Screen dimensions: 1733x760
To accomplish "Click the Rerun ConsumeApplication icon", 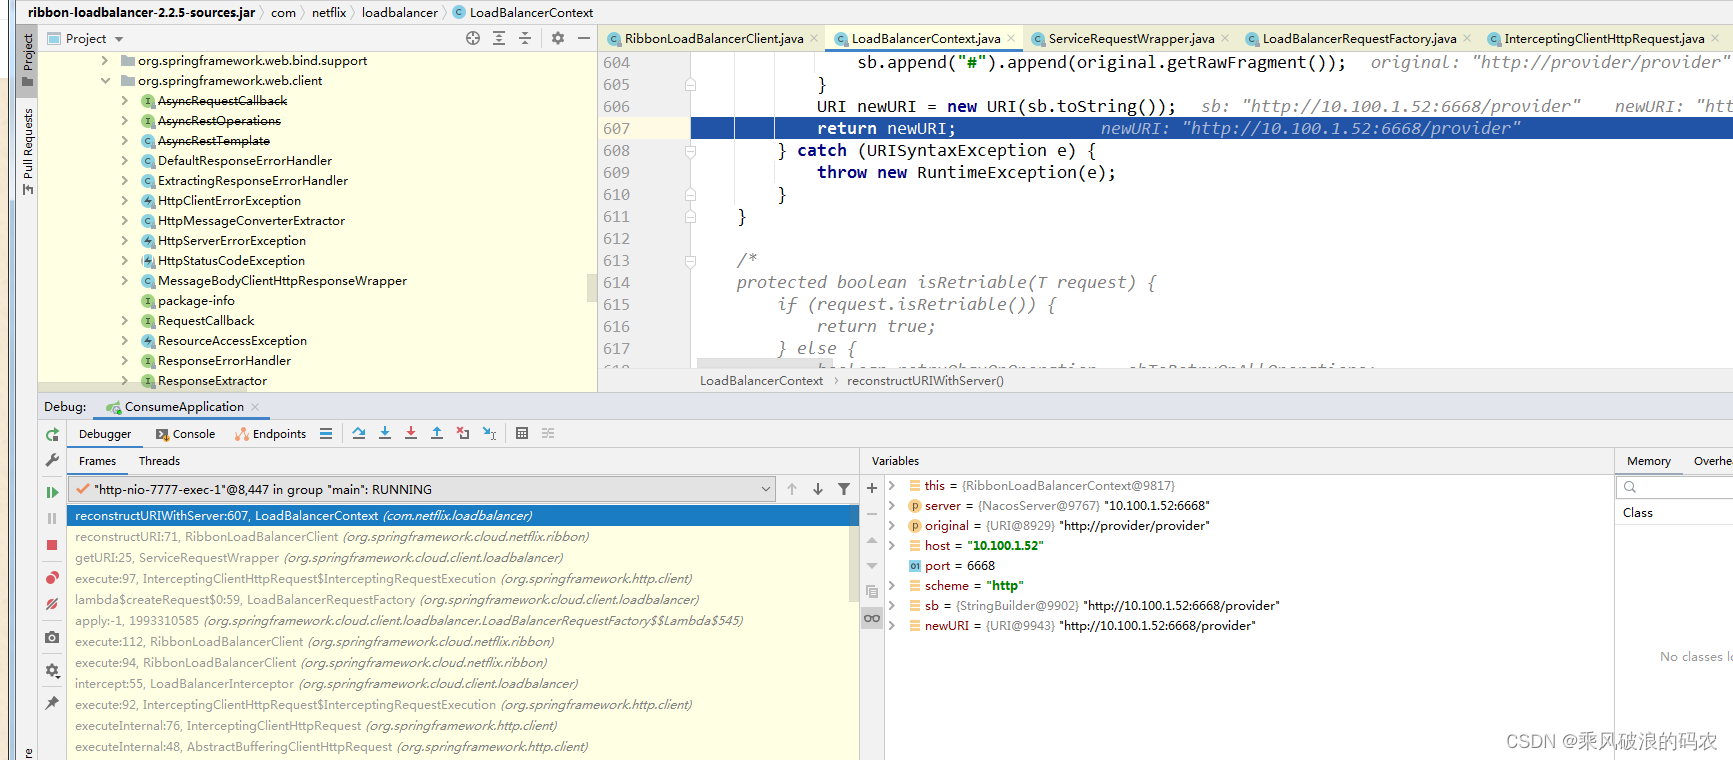I will coord(52,435).
